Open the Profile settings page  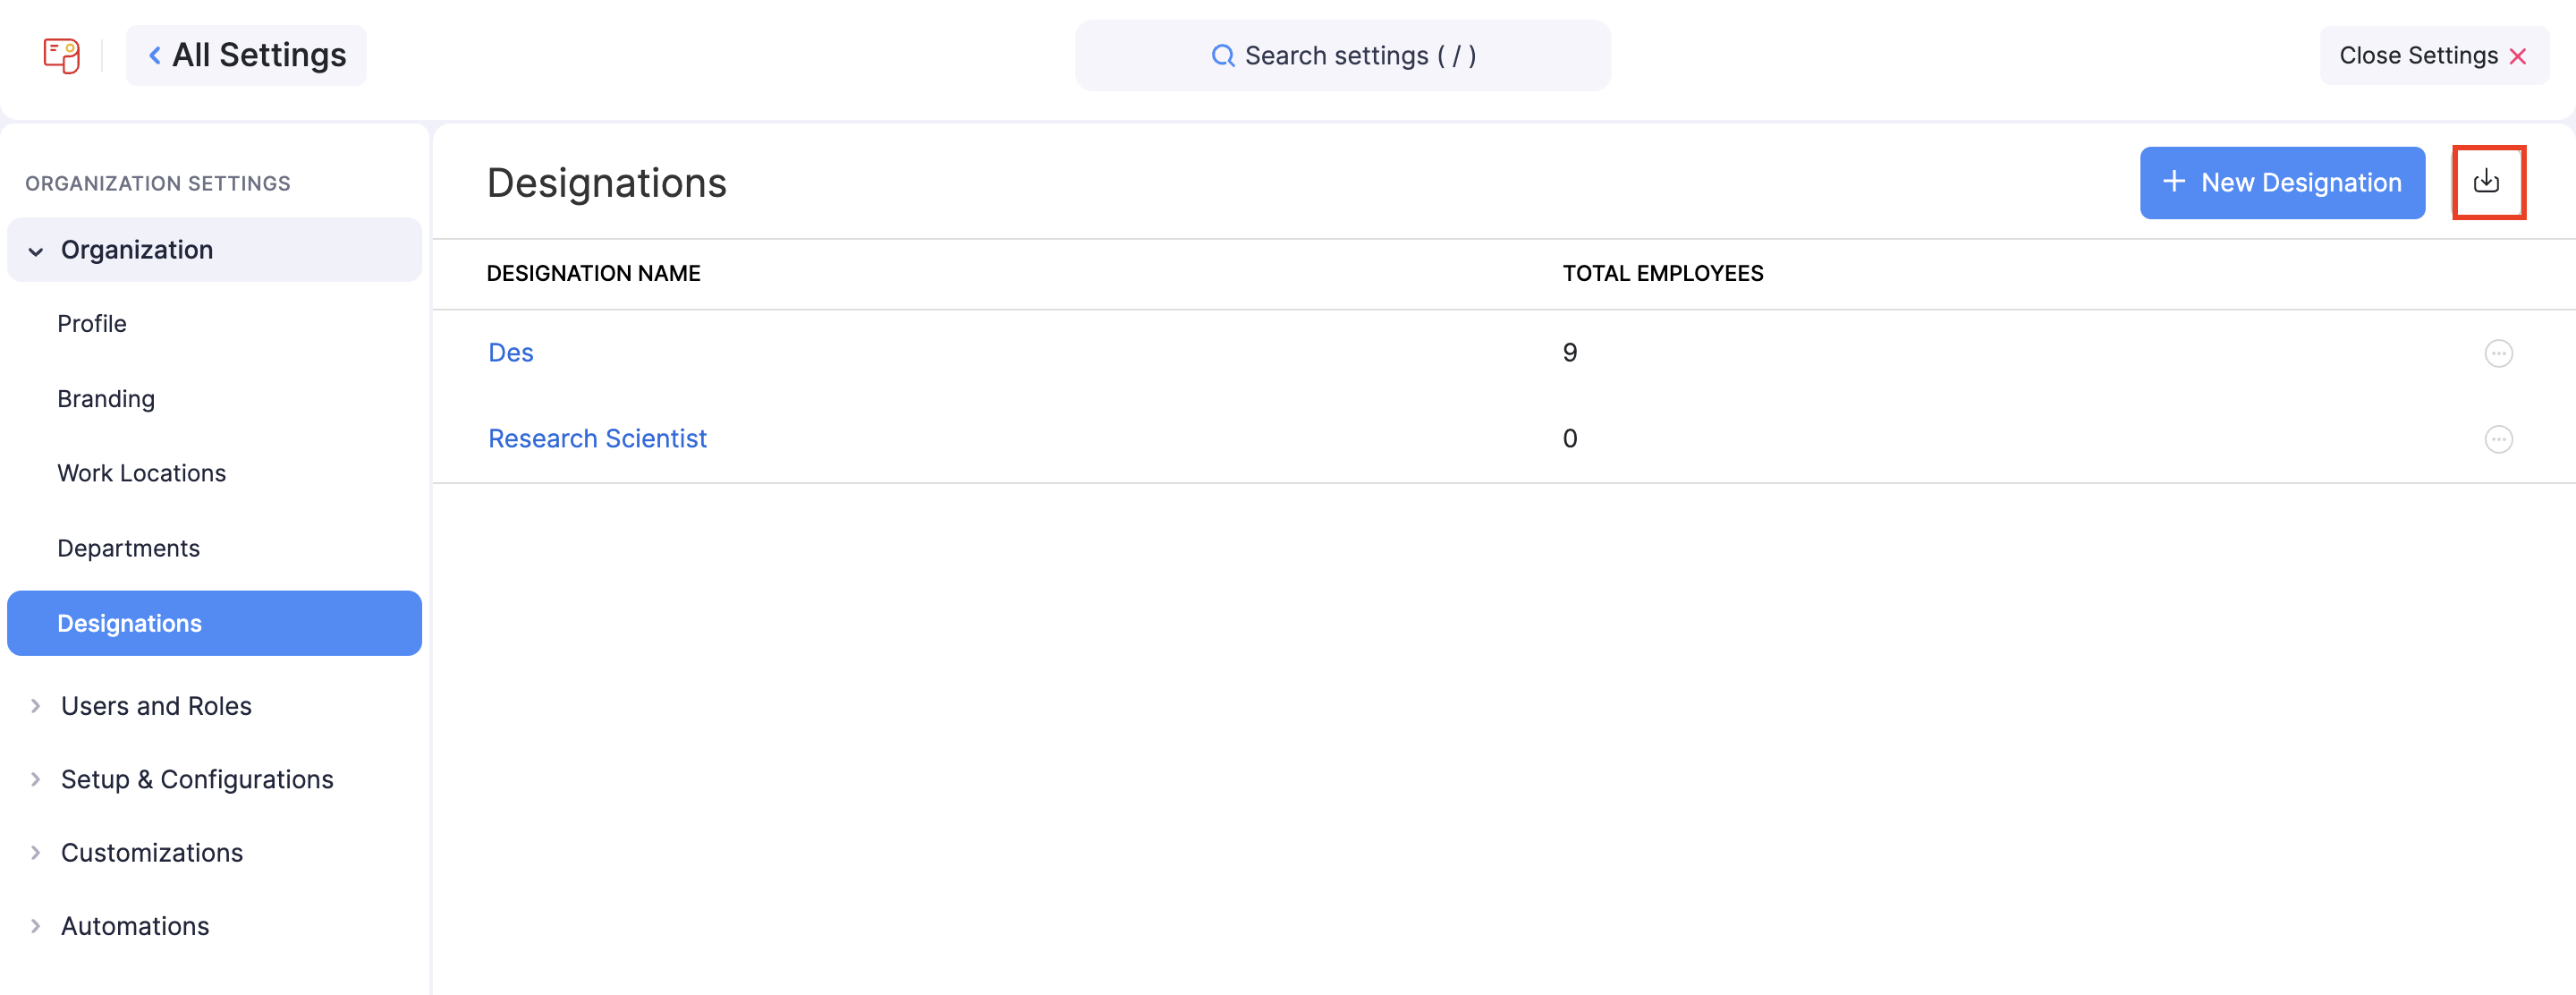tap(91, 324)
